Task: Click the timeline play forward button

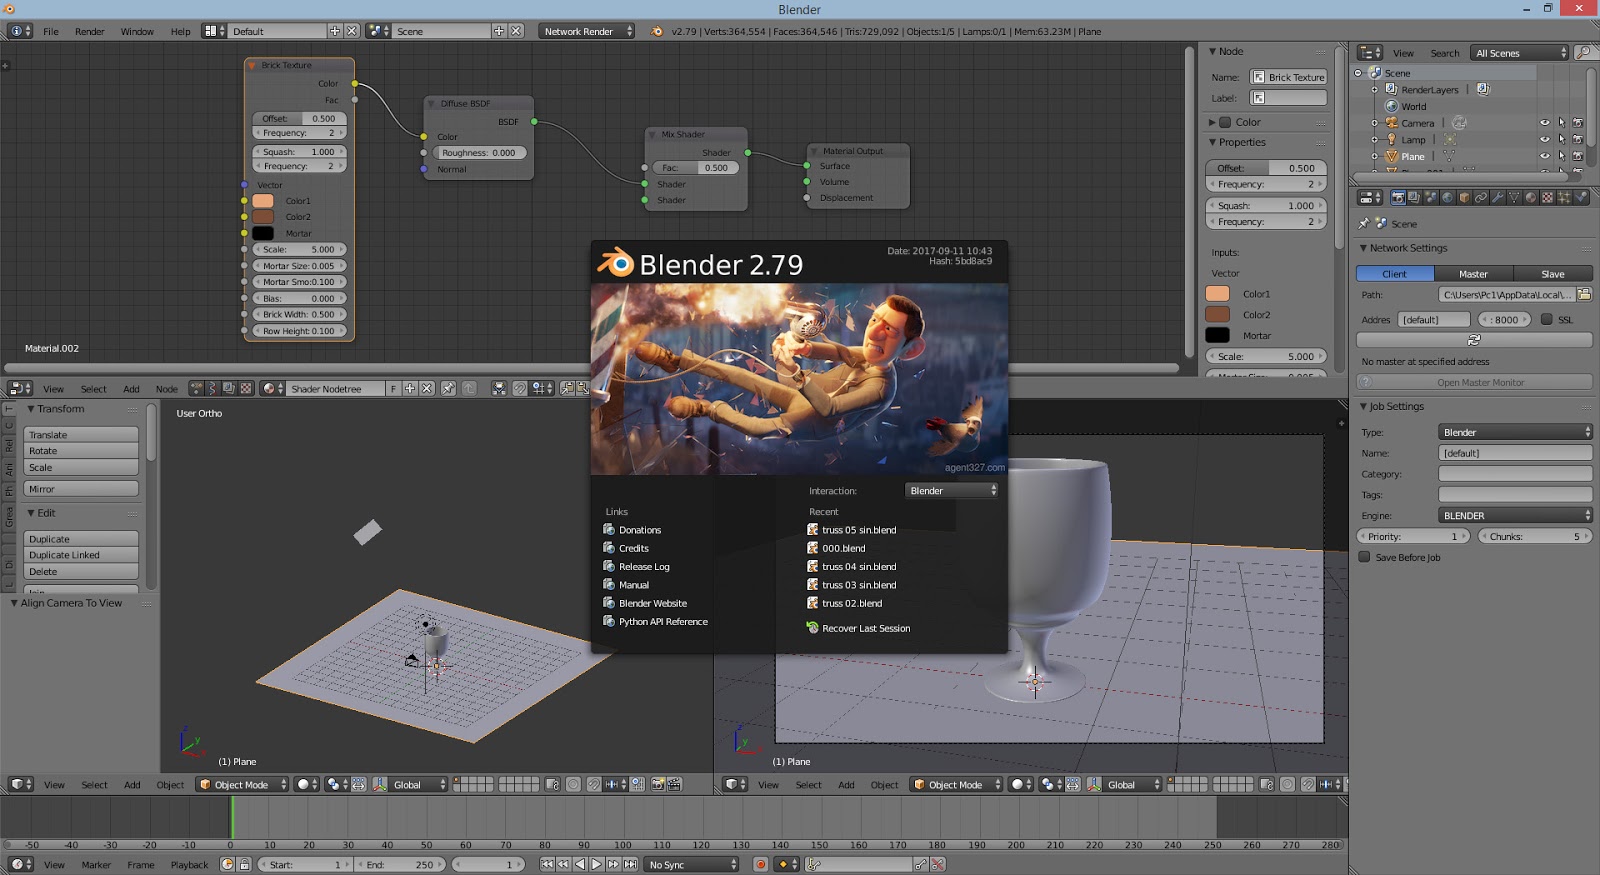Action: point(597,865)
